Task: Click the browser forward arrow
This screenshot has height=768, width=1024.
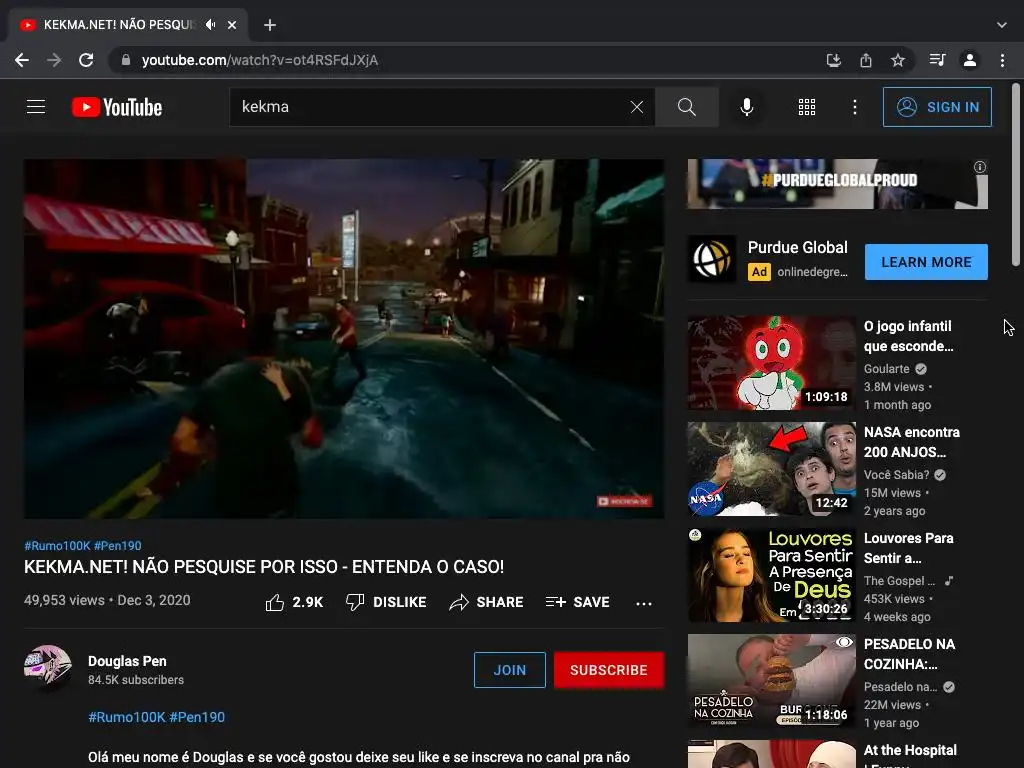Action: click(54, 60)
